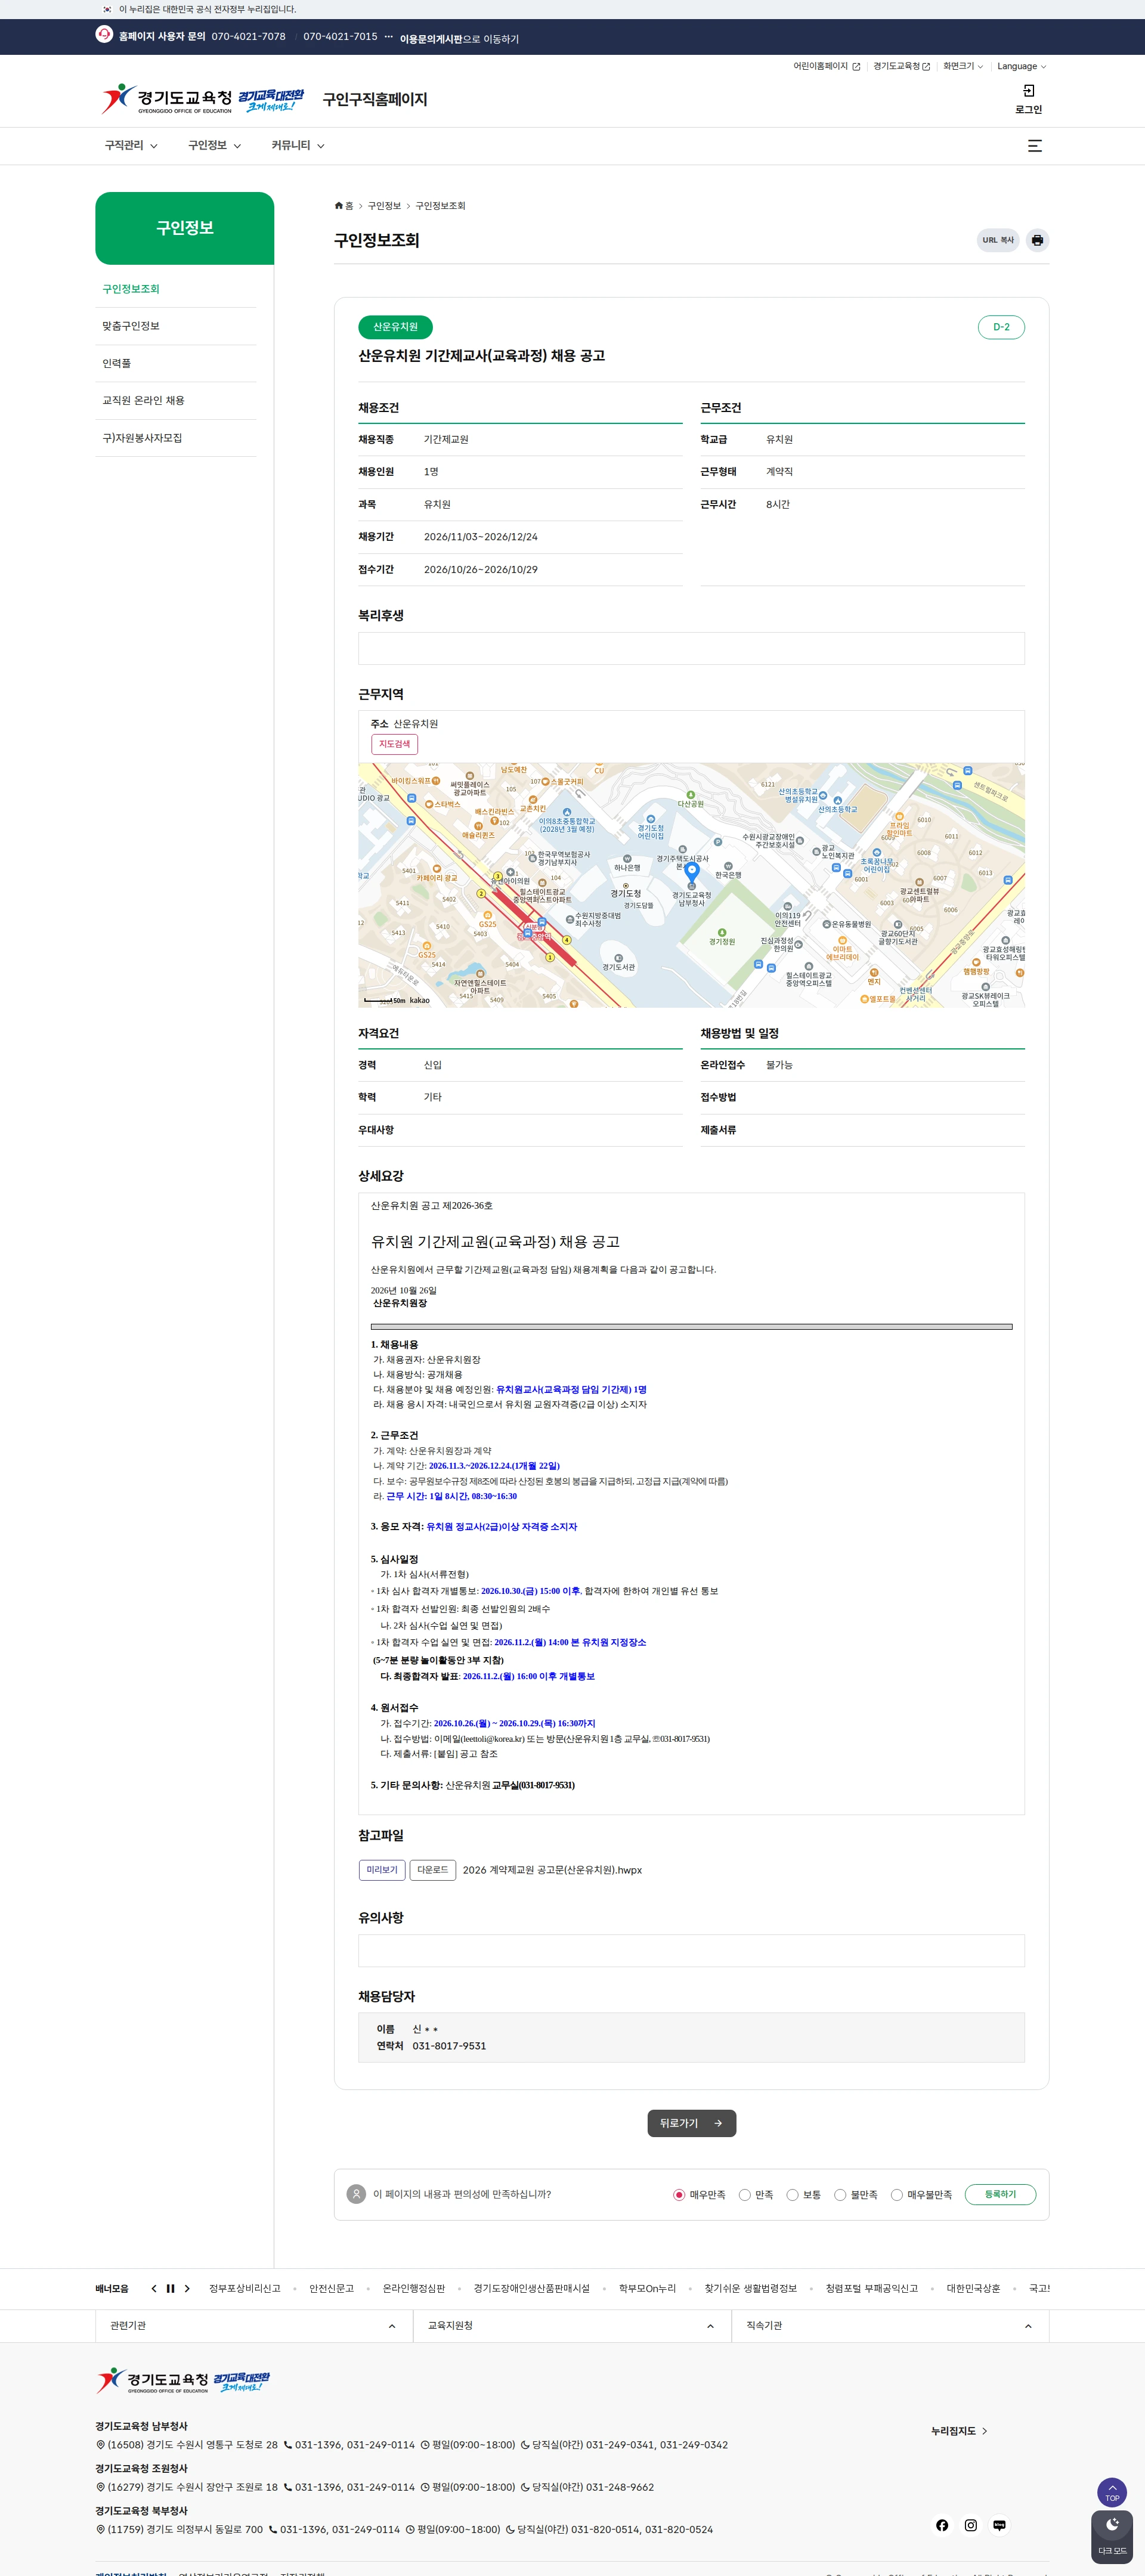Click the home breadcrumb icon
The image size is (1145, 2576).
click(x=339, y=206)
